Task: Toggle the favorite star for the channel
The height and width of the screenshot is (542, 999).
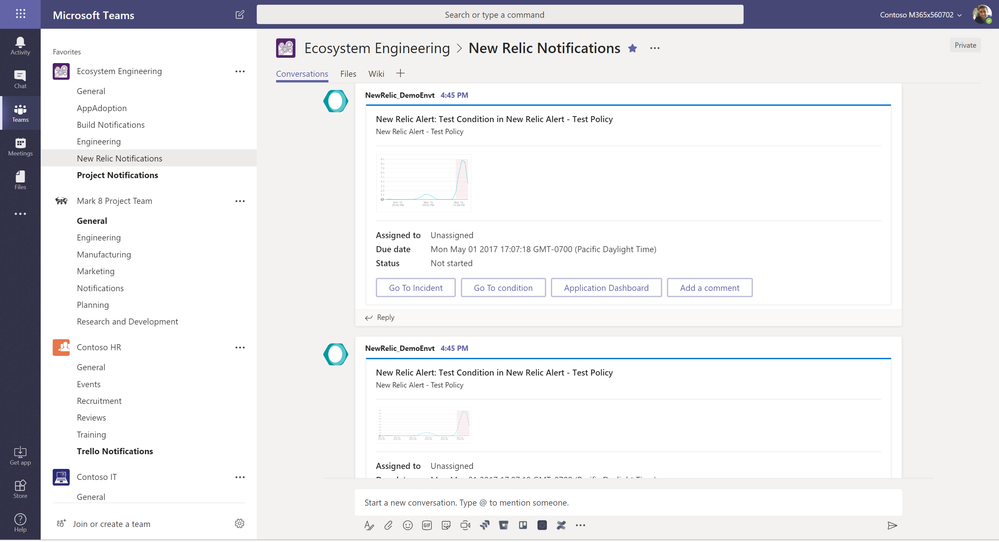Action: click(x=632, y=48)
